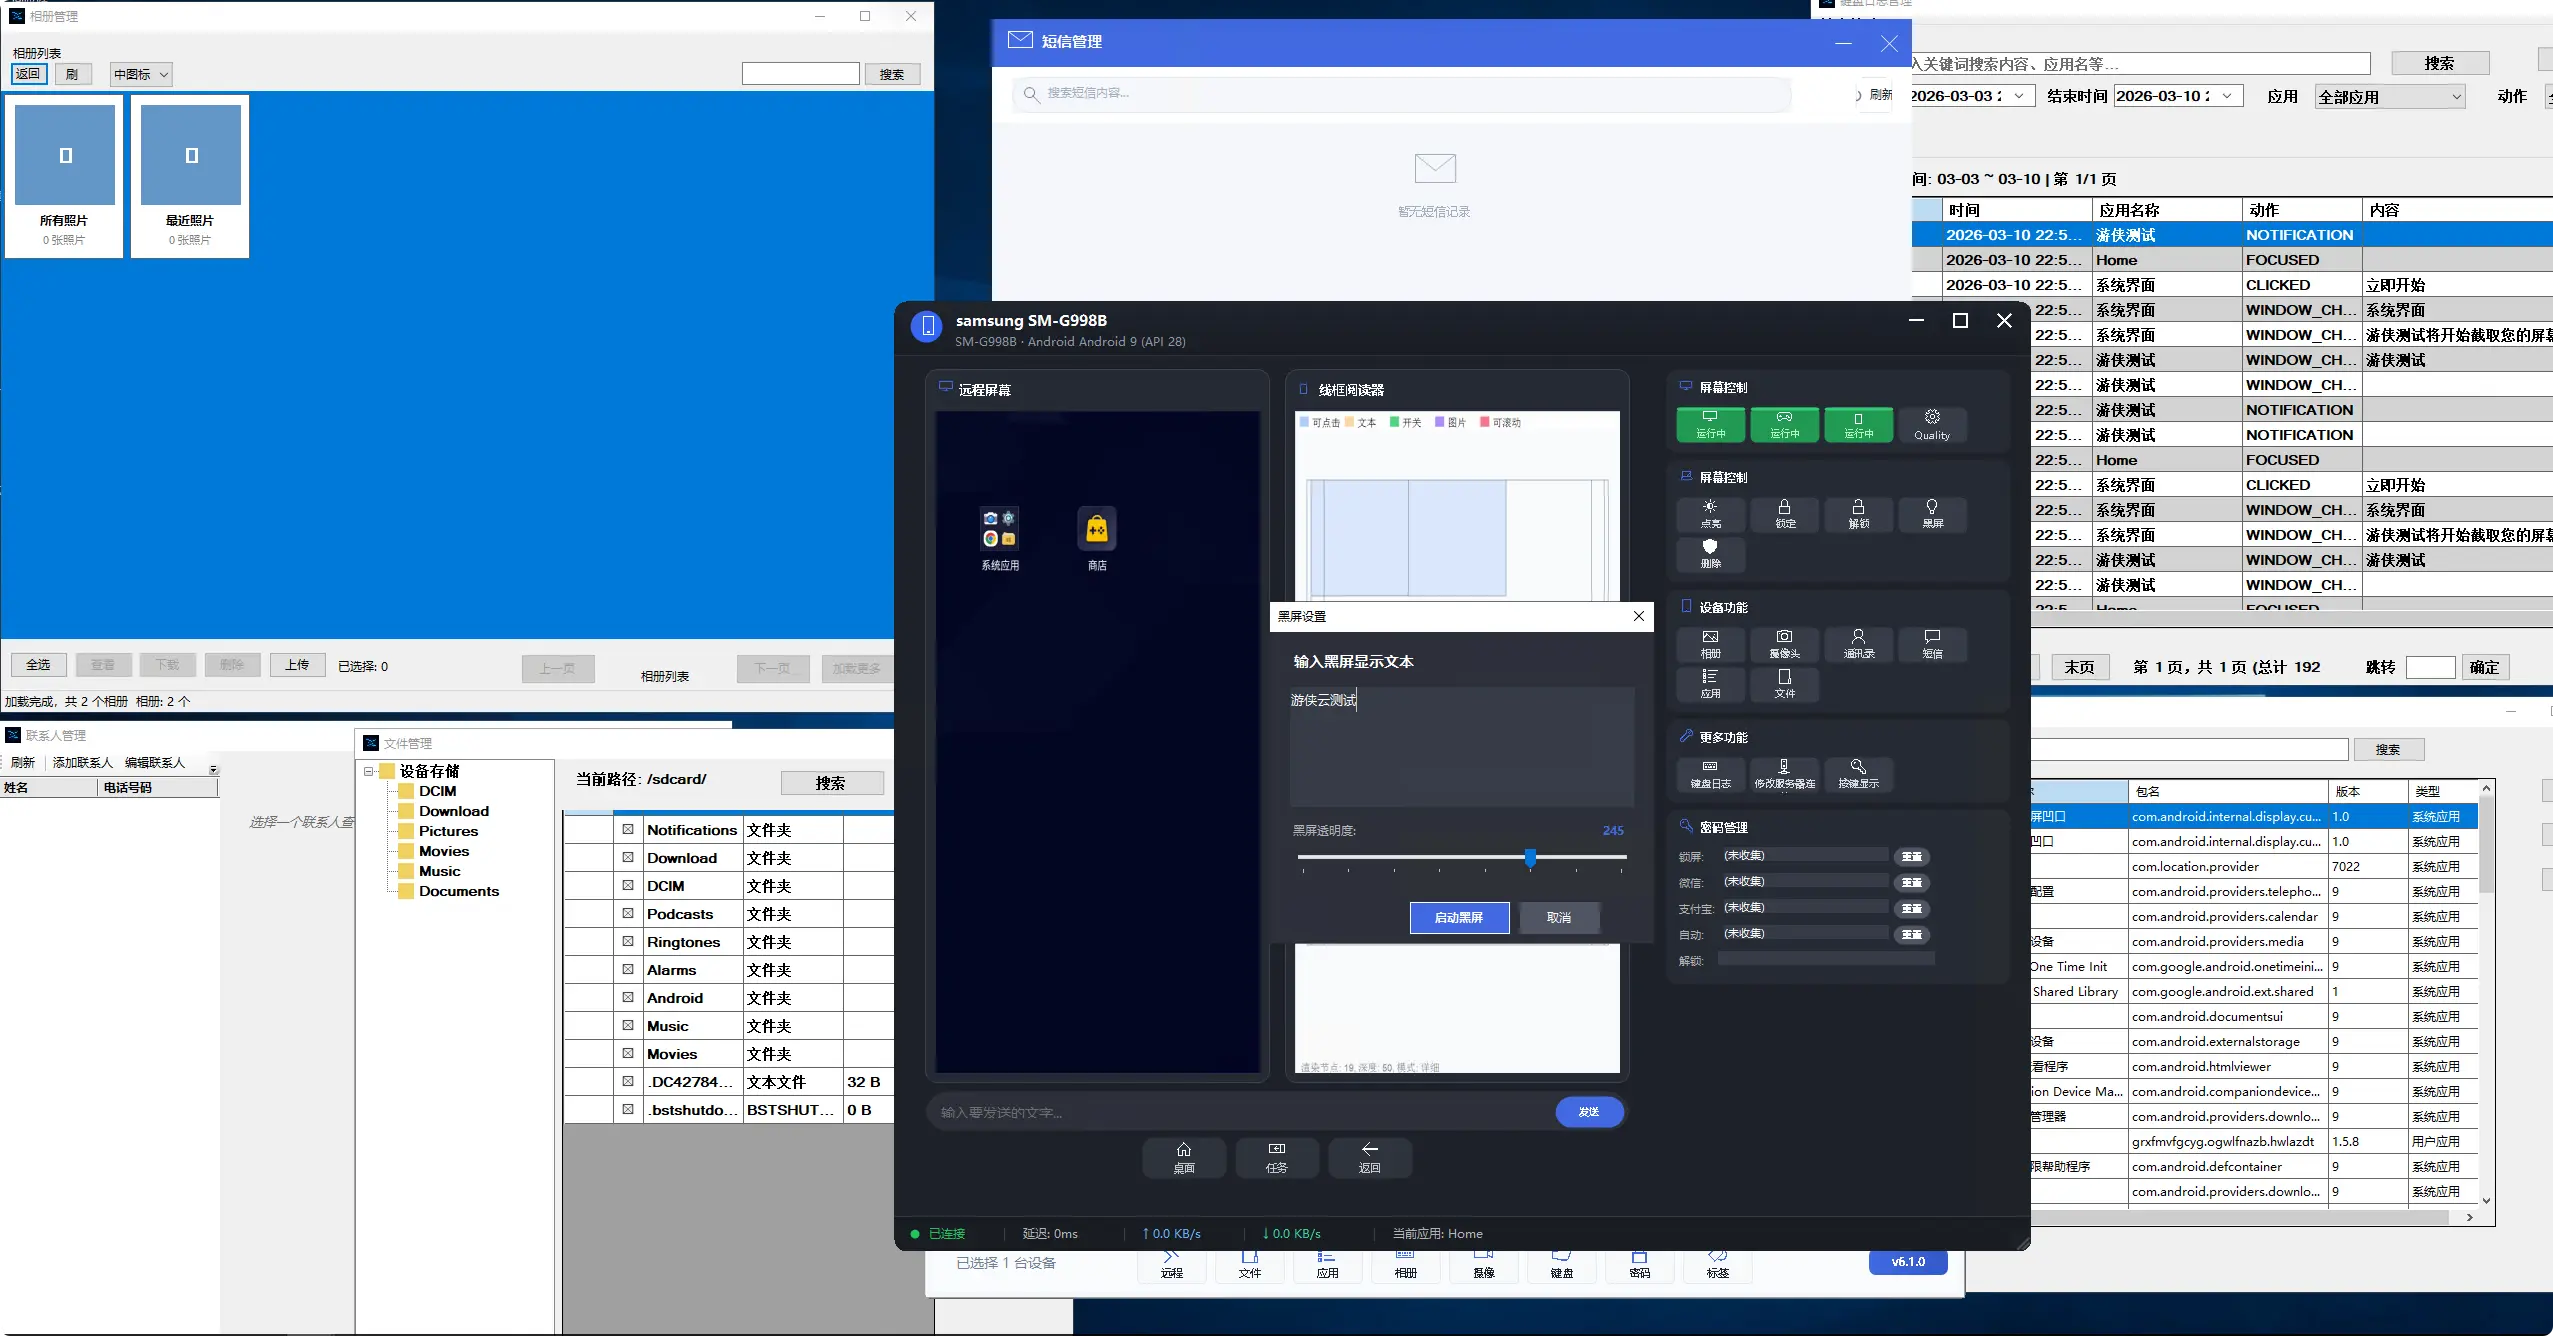Click 取消 in the black screen dialog
The image size is (2553, 1336).
1558,917
